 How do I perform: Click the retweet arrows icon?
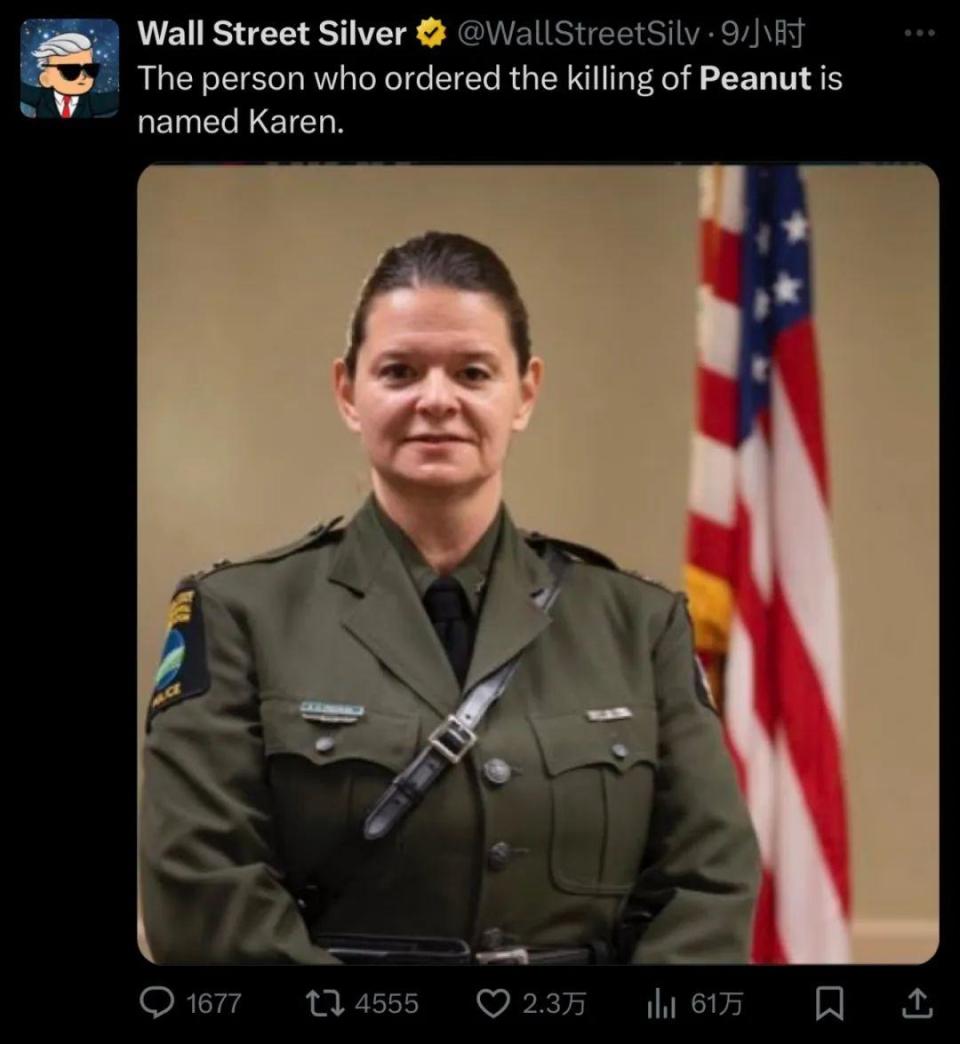[x=324, y=1003]
